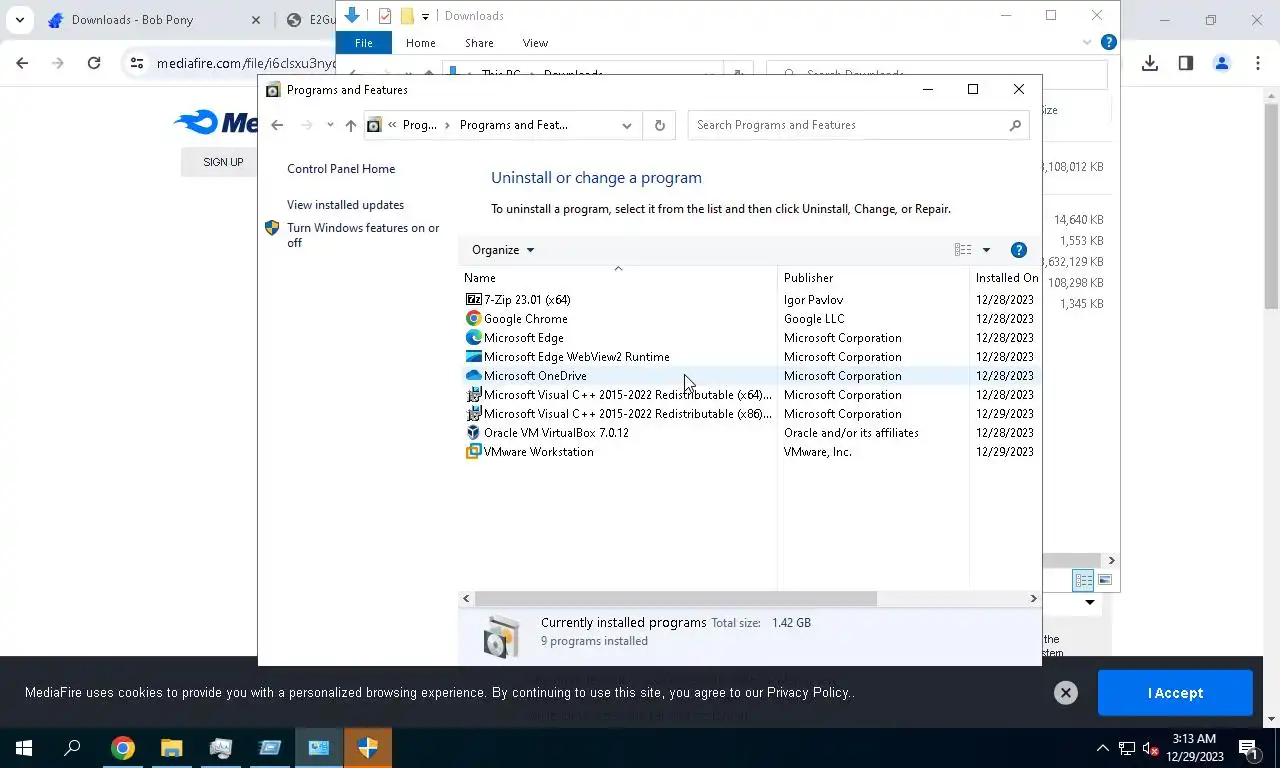This screenshot has width=1280, height=768.
Task: Select the Google Chrome entry icon
Action: pyautogui.click(x=474, y=319)
